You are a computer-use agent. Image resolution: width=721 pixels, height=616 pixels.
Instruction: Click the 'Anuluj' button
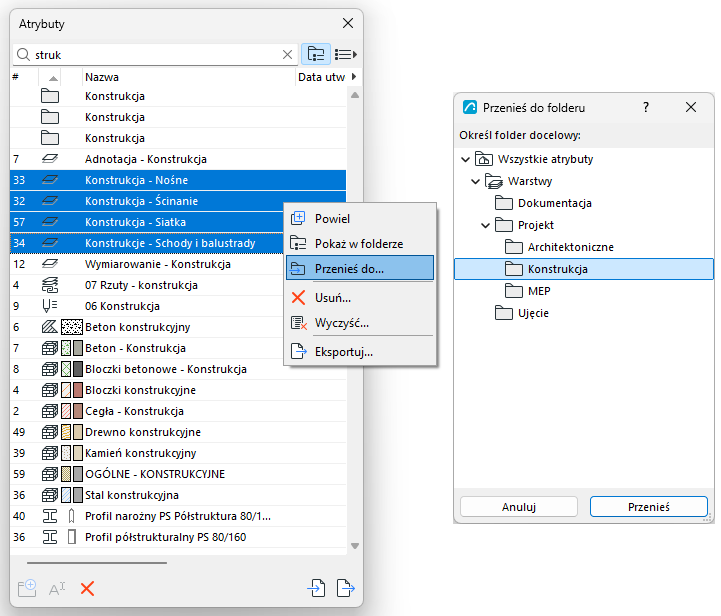519,507
